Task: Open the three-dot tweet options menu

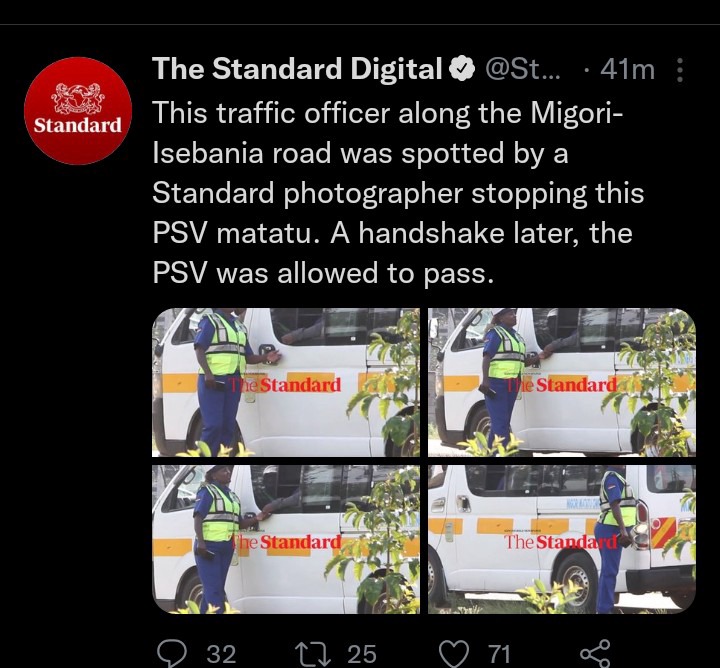Action: 680,70
